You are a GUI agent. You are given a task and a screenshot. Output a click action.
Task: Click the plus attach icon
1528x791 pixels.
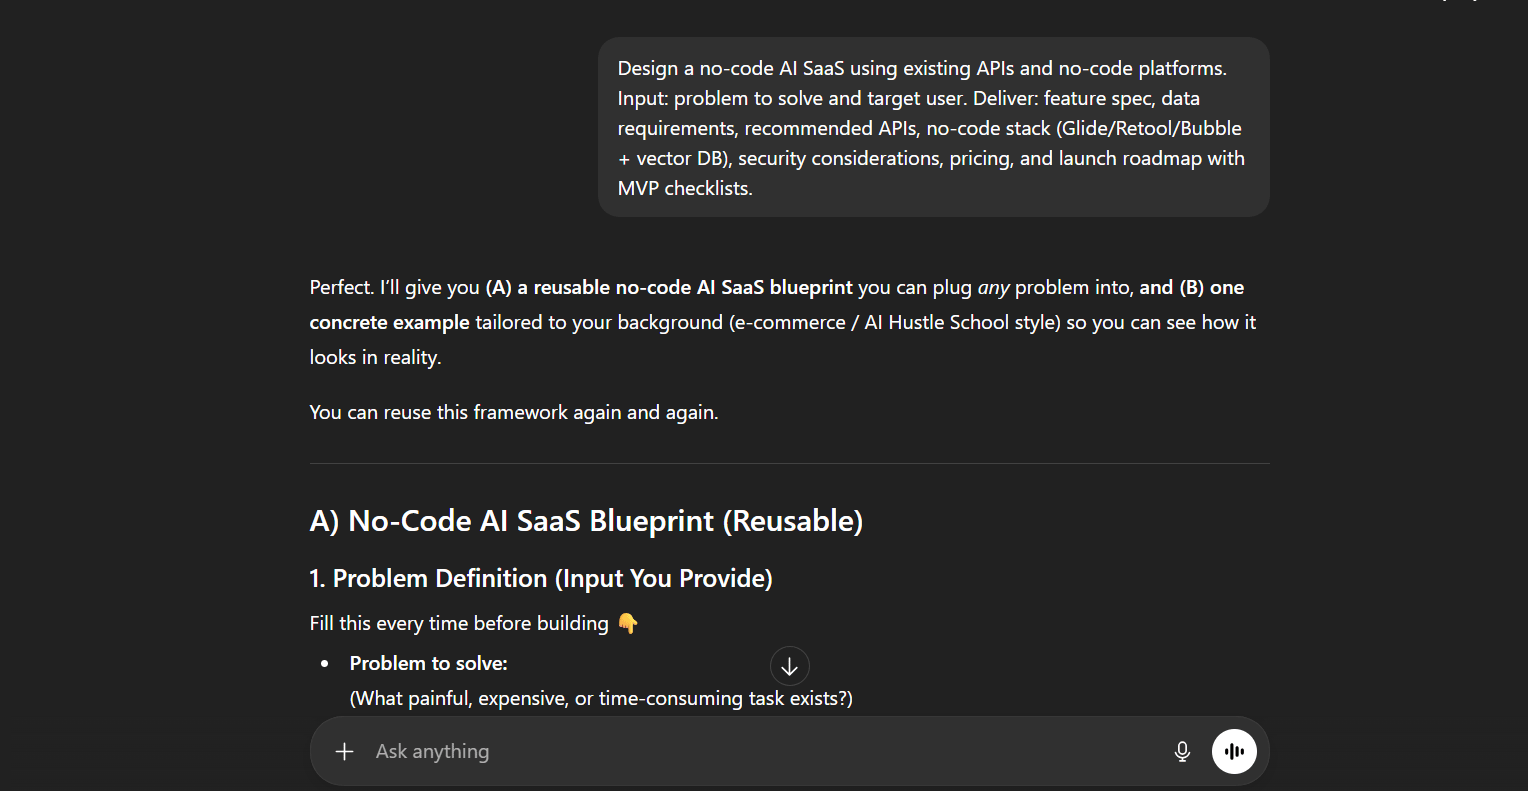[x=344, y=751]
